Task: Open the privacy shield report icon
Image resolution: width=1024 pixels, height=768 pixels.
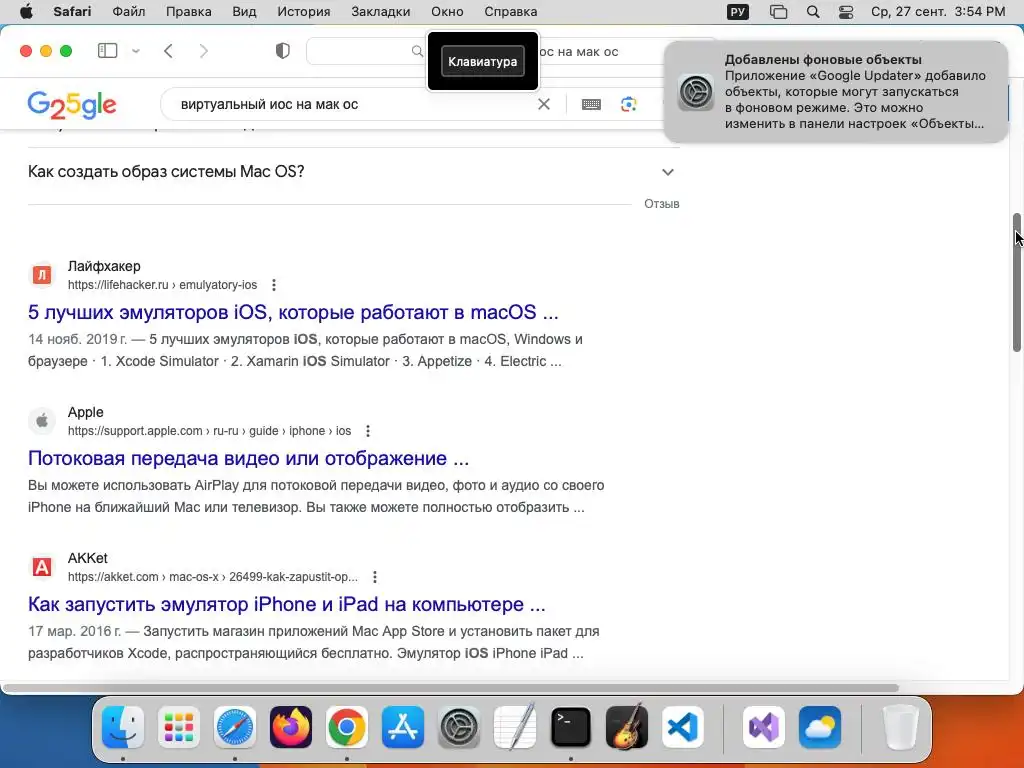Action: click(x=282, y=51)
